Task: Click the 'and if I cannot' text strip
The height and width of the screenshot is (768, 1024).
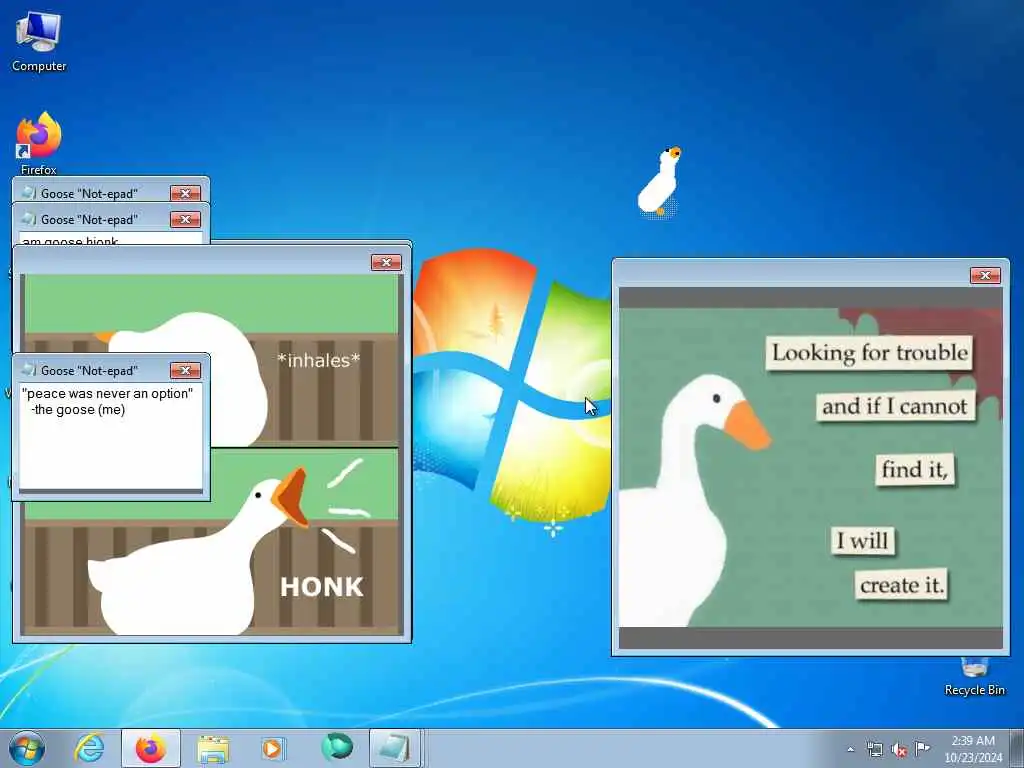Action: tap(895, 406)
